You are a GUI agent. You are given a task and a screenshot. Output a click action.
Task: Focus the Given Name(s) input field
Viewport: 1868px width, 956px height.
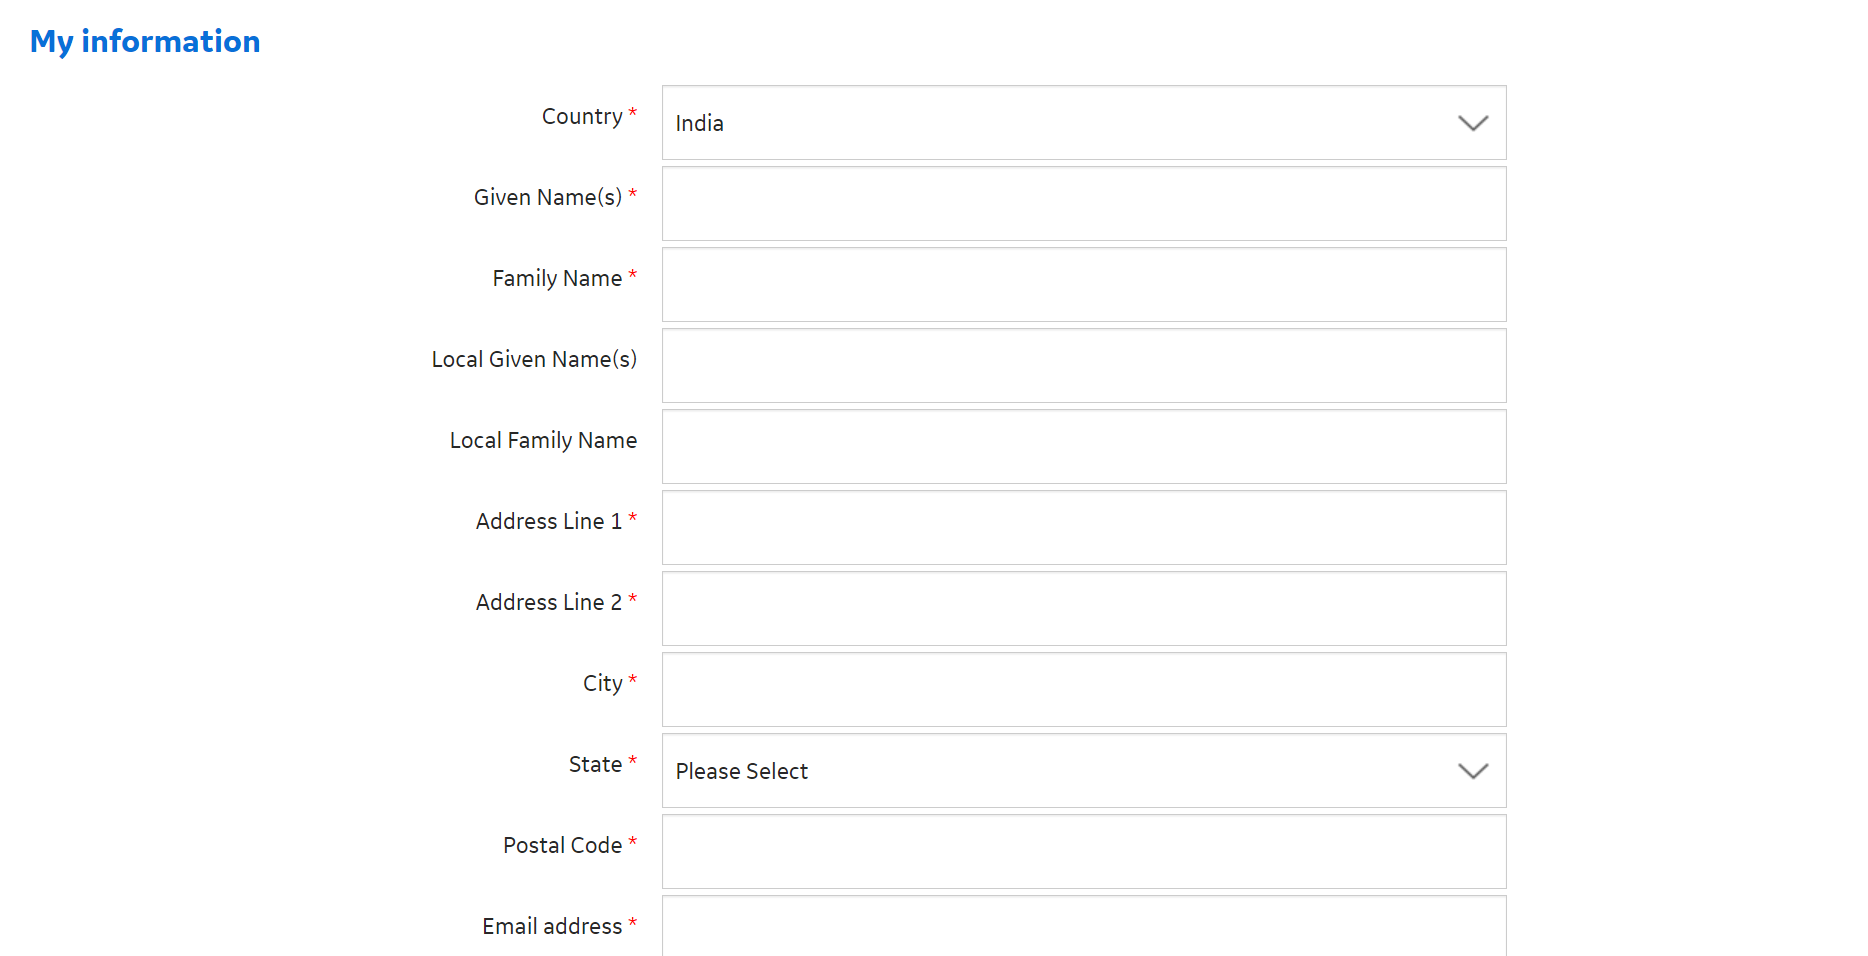1084,204
